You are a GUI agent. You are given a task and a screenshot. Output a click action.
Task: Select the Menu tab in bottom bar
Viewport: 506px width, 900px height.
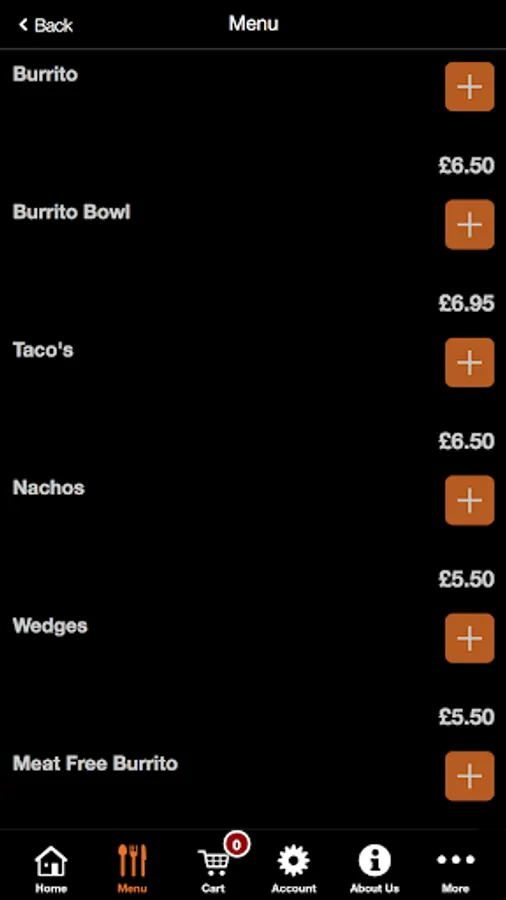tap(132, 870)
